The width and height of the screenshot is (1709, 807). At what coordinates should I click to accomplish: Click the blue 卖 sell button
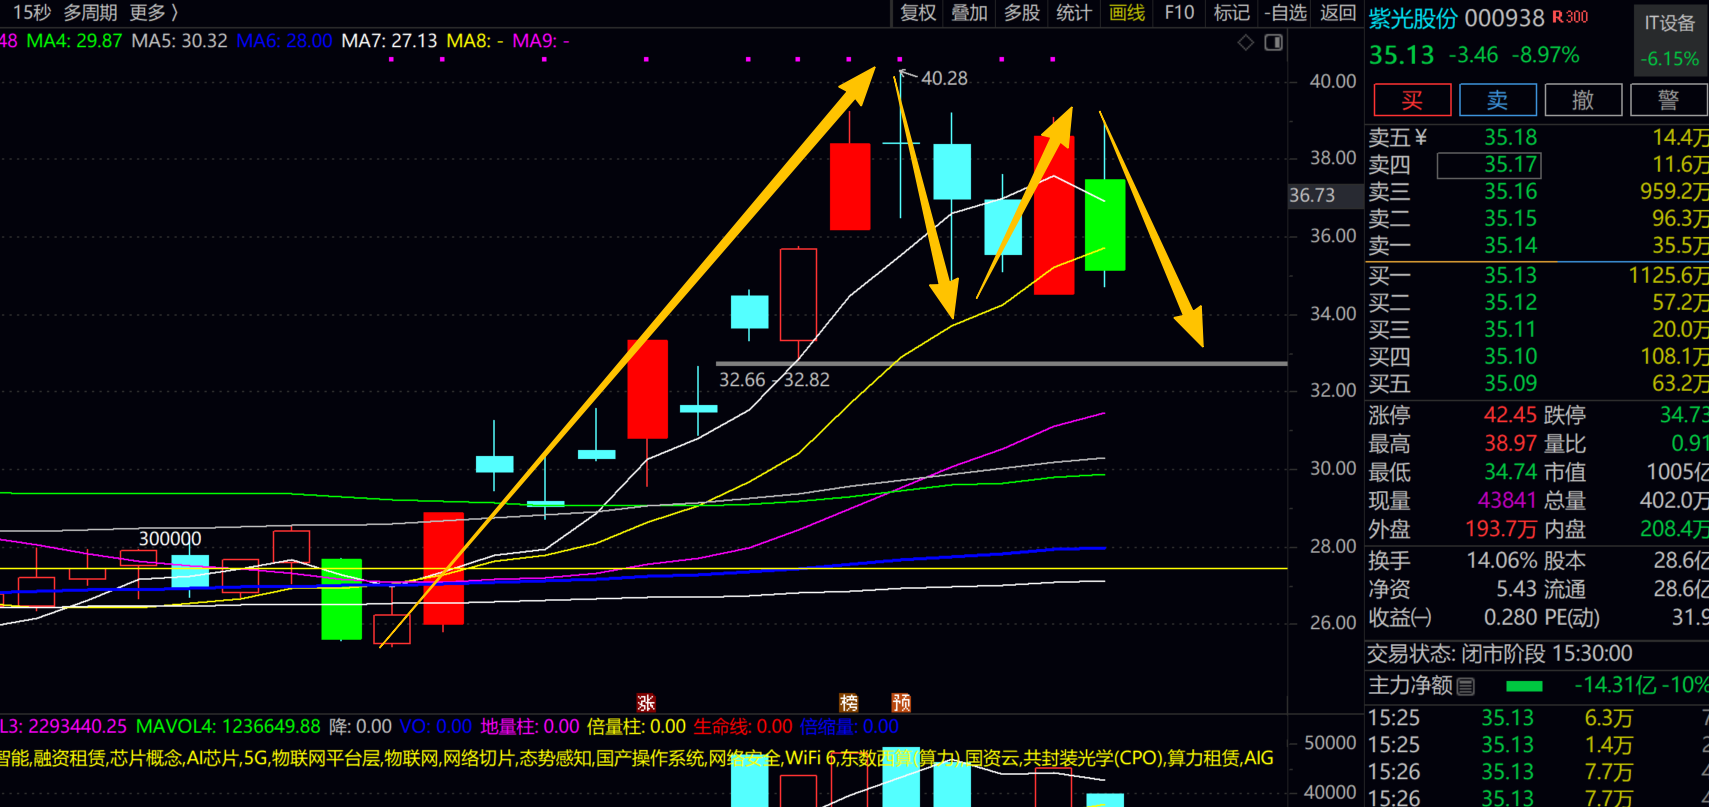click(1498, 100)
